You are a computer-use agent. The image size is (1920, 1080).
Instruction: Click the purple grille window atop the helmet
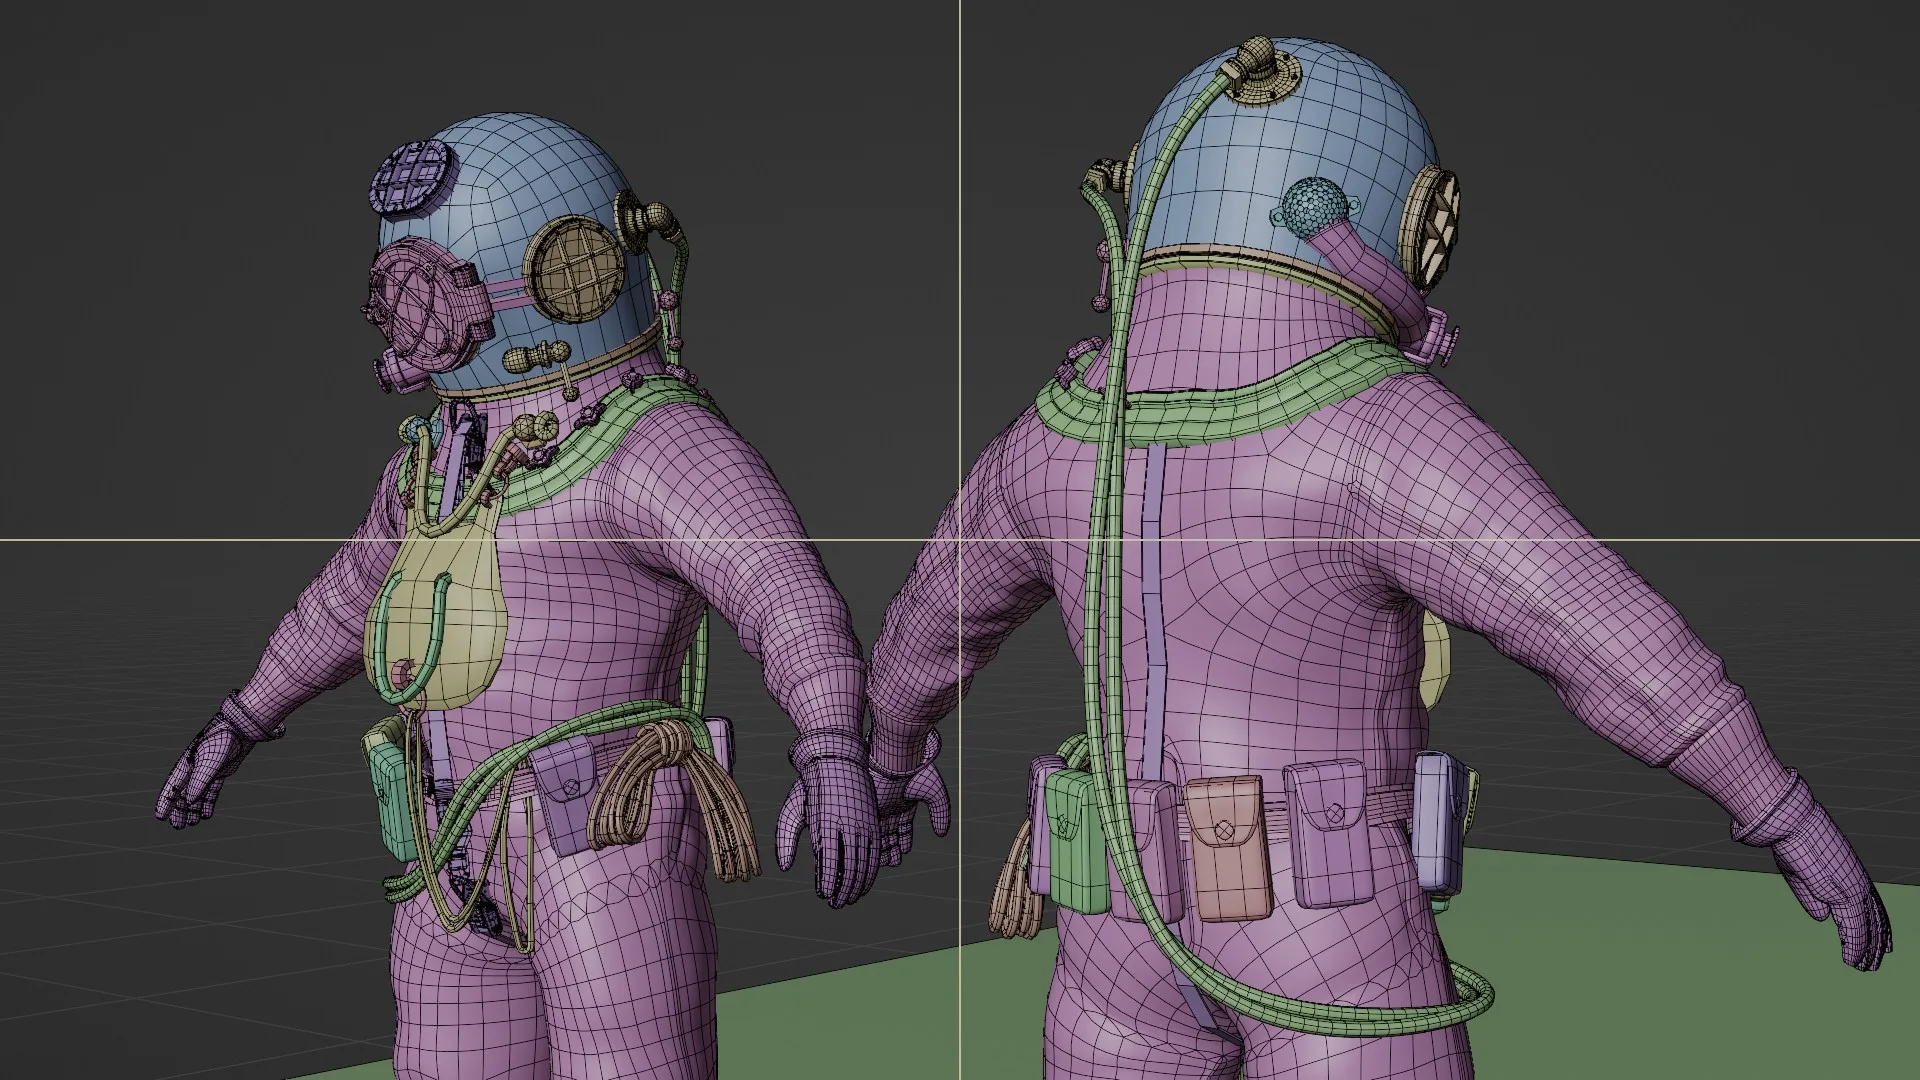pos(413,174)
